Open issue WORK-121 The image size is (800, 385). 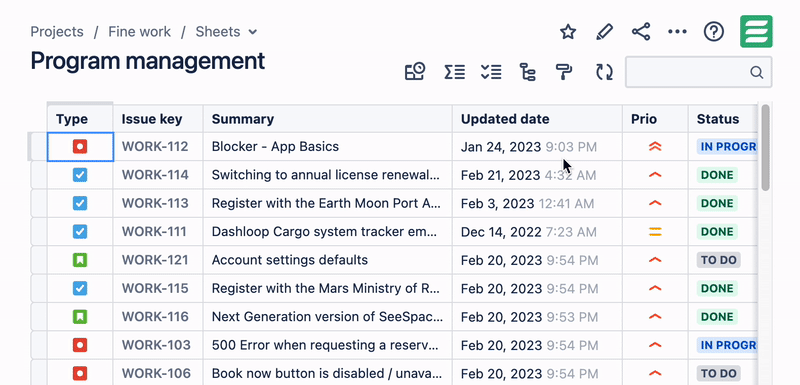pyautogui.click(x=155, y=260)
